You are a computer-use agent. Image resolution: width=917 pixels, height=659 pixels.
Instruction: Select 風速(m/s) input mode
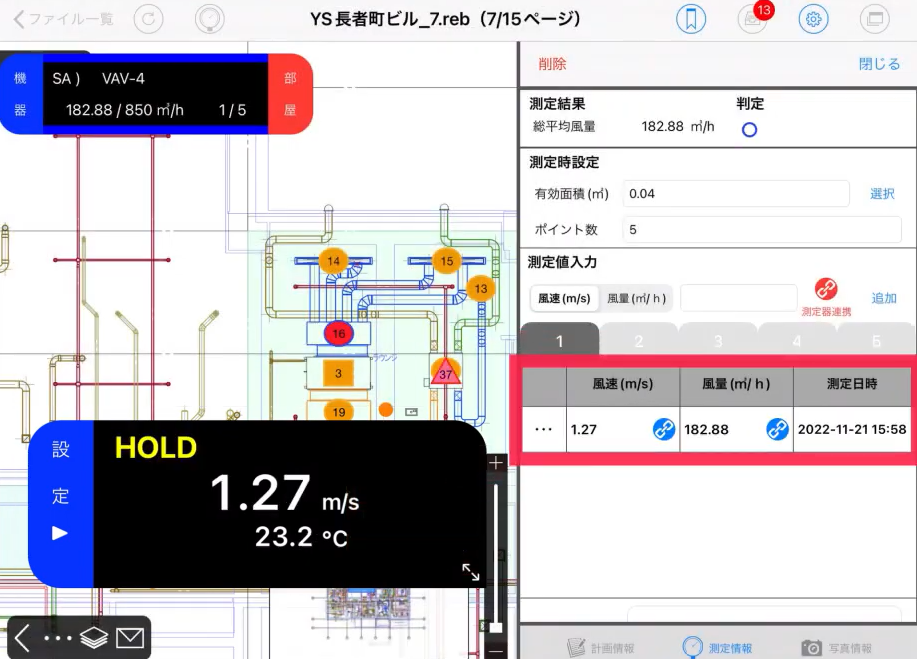[x=564, y=298]
